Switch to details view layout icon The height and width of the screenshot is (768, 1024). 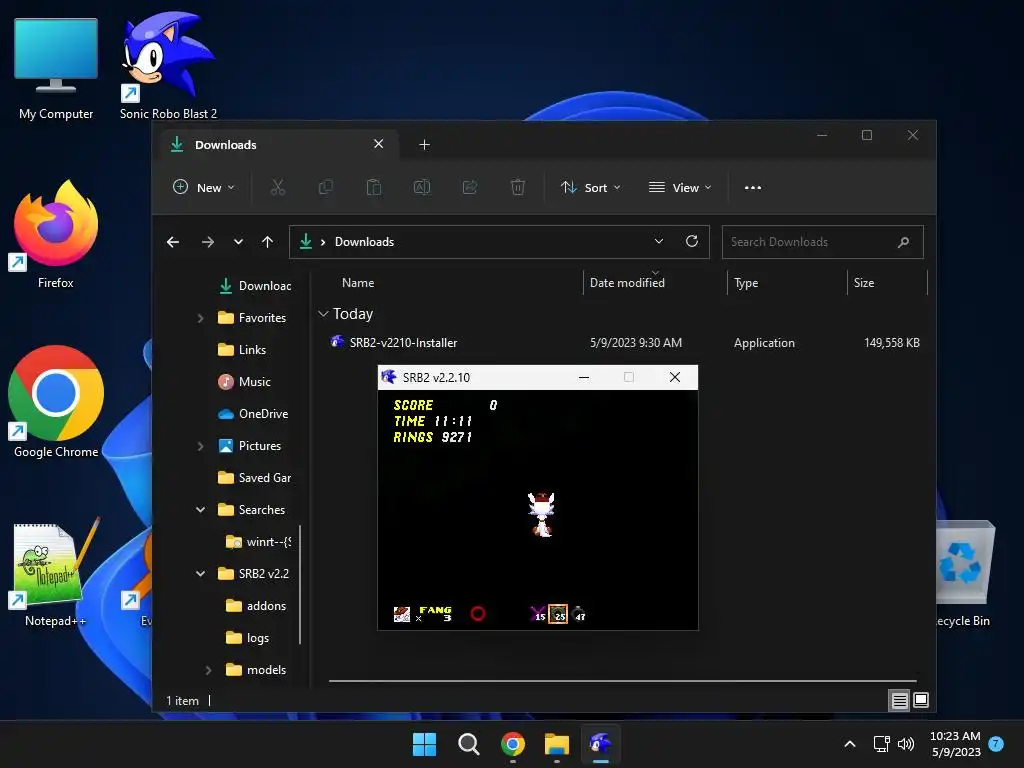click(899, 701)
